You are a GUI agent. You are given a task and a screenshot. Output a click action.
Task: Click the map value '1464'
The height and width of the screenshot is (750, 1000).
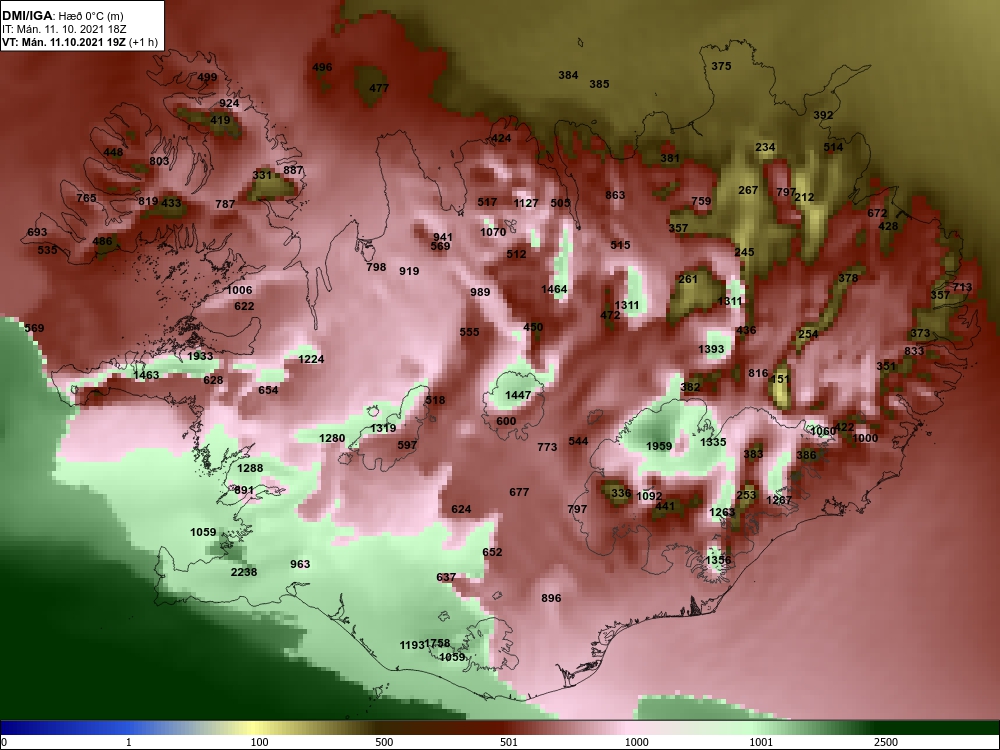[554, 289]
